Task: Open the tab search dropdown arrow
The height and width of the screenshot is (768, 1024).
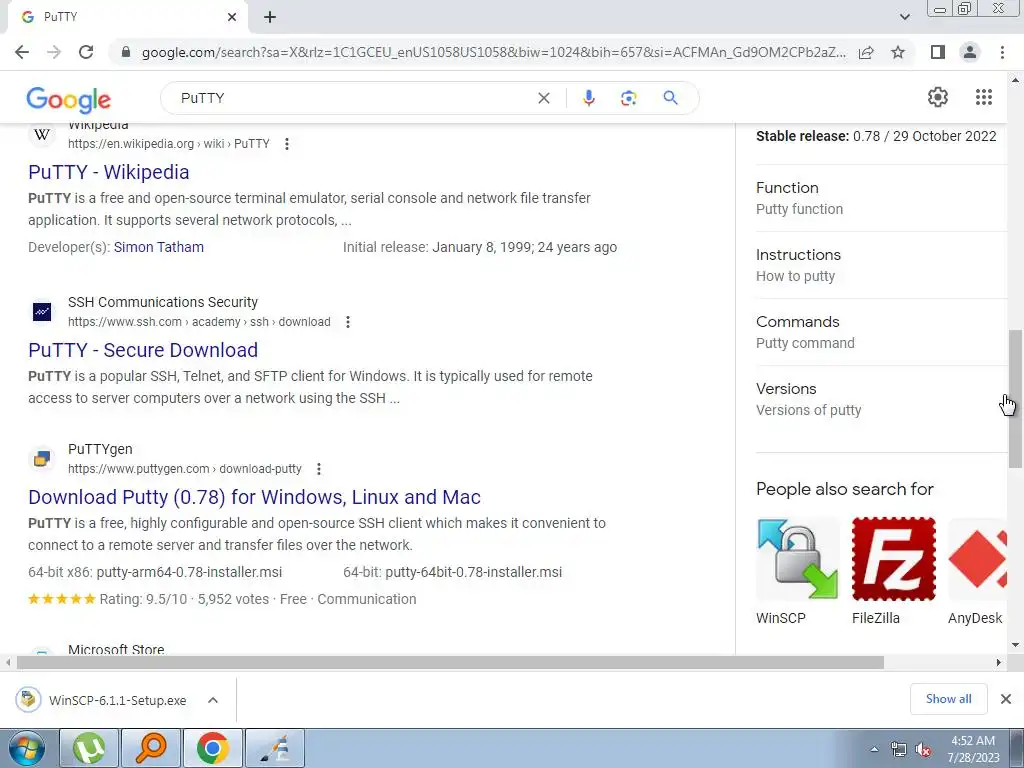Action: pos(904,17)
